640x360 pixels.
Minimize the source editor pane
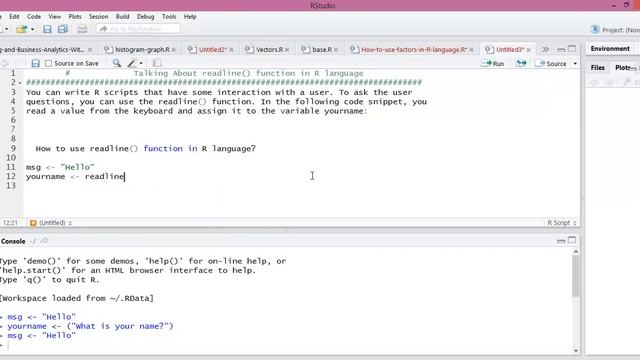click(561, 49)
